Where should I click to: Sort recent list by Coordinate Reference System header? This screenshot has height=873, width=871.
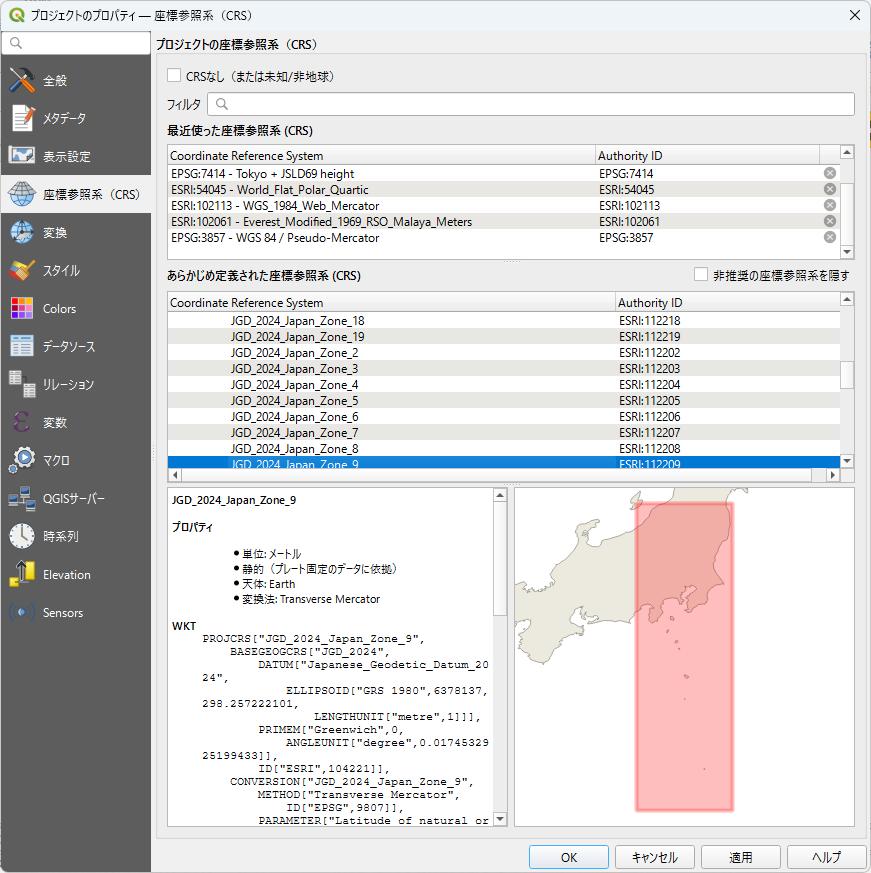click(x=381, y=155)
